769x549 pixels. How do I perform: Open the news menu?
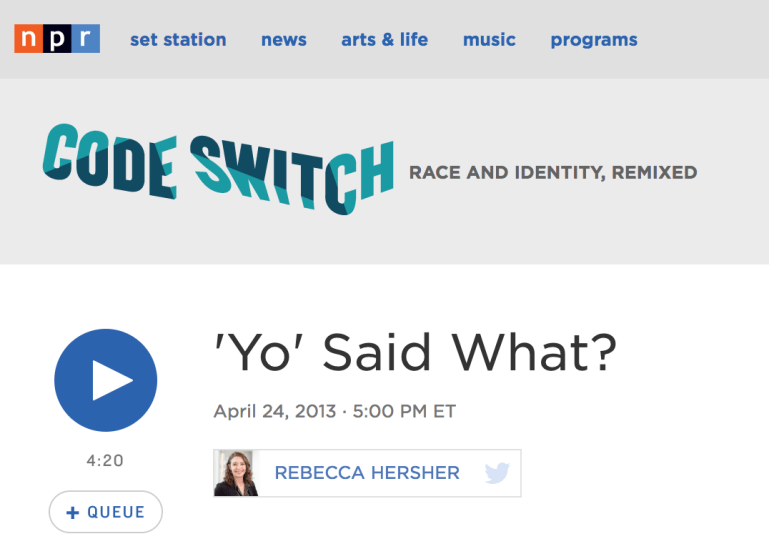tap(283, 40)
